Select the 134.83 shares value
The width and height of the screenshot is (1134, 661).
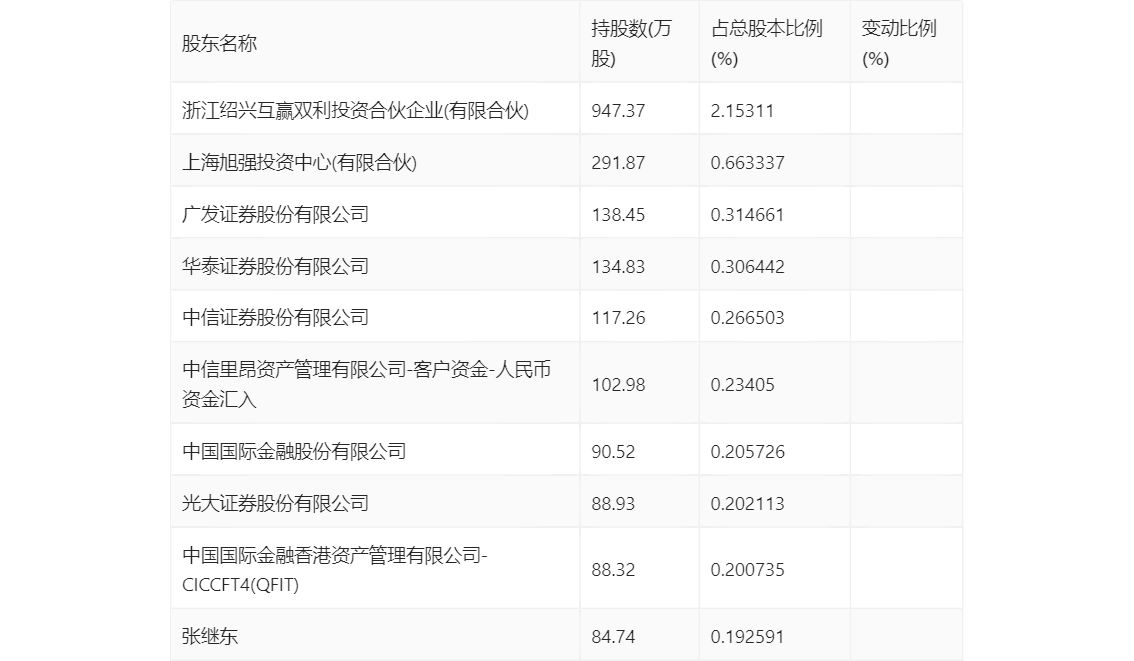pos(618,267)
